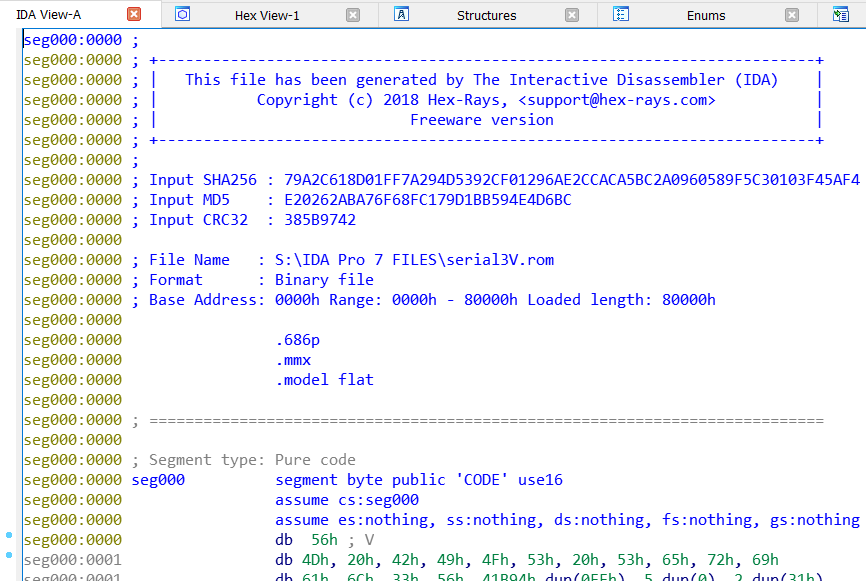This screenshot has height=581, width=866.
Task: Click the 'db 56h ; V' instruction
Action: [x=325, y=540]
